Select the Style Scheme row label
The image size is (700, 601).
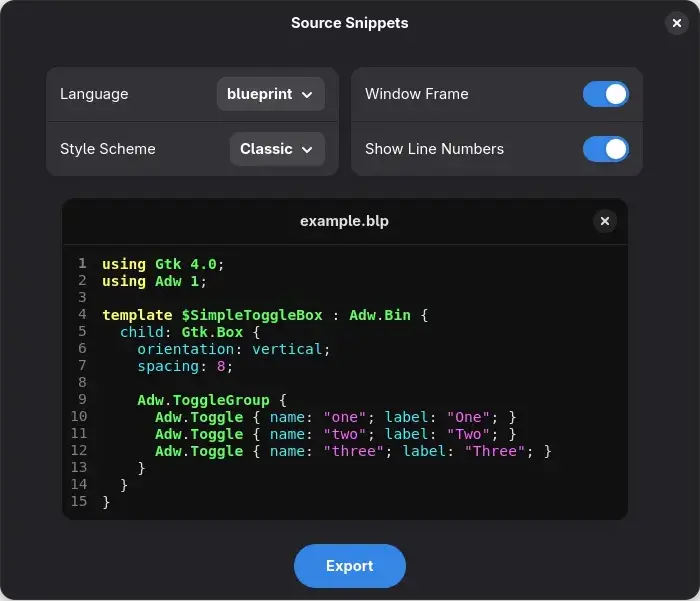coord(108,149)
